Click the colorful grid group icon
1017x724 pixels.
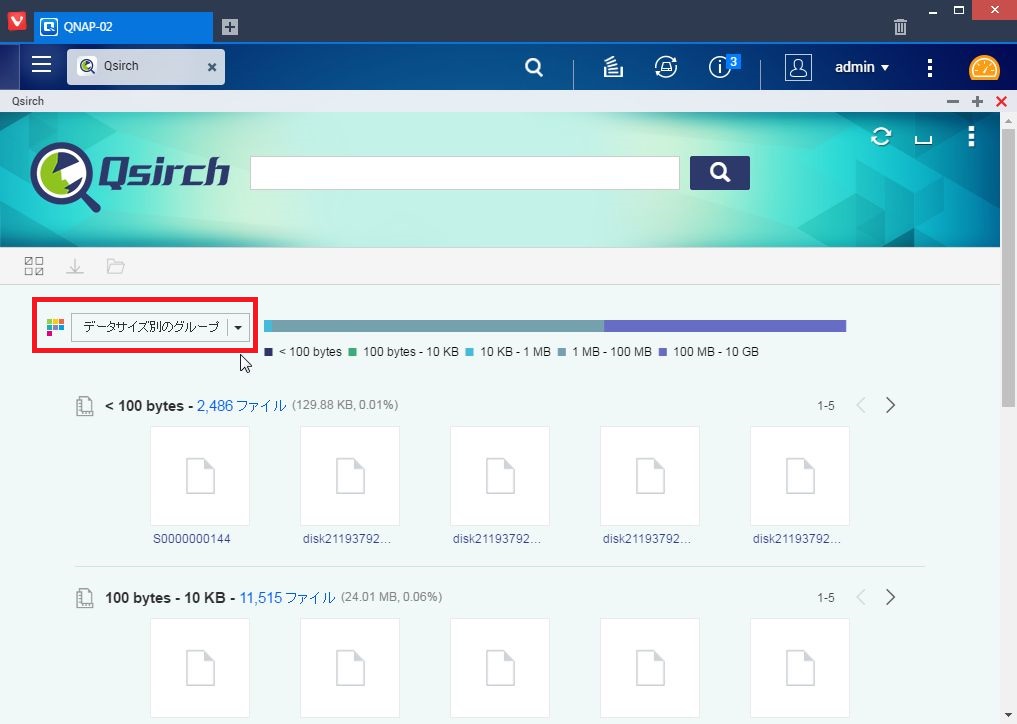(x=55, y=327)
